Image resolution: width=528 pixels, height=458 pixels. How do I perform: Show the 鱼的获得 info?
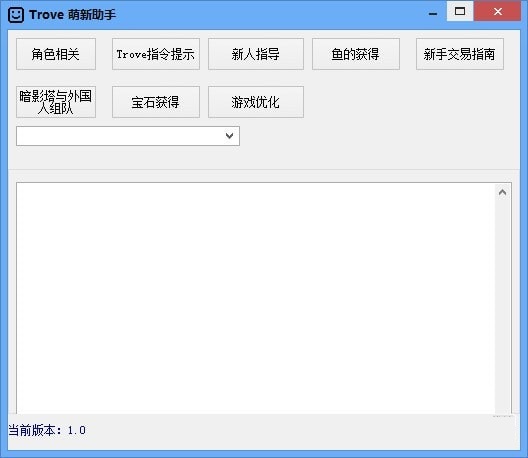click(356, 54)
